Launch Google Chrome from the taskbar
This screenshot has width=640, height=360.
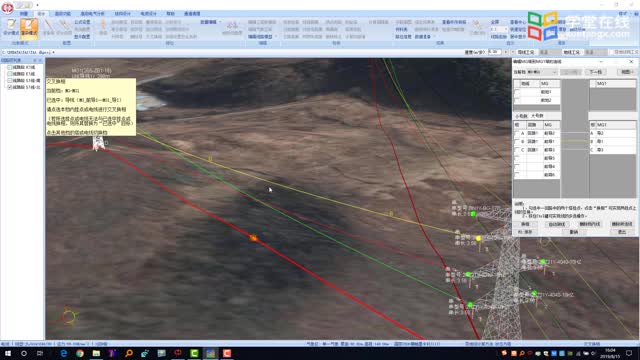pyautogui.click(x=80, y=353)
